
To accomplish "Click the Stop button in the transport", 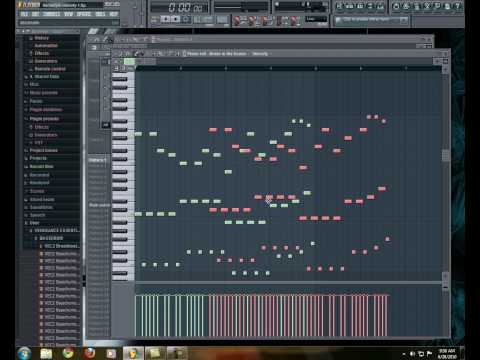I will click(x=175, y=19).
